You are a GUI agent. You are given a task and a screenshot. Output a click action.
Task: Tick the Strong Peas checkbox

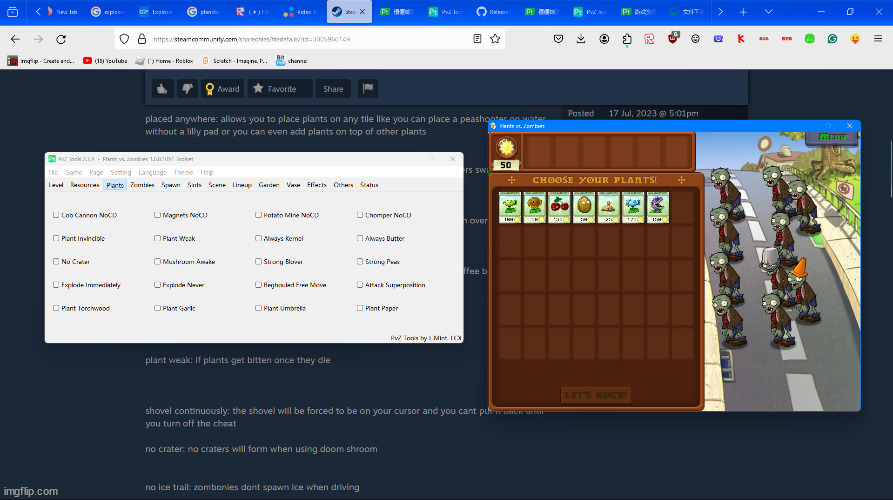tap(360, 262)
